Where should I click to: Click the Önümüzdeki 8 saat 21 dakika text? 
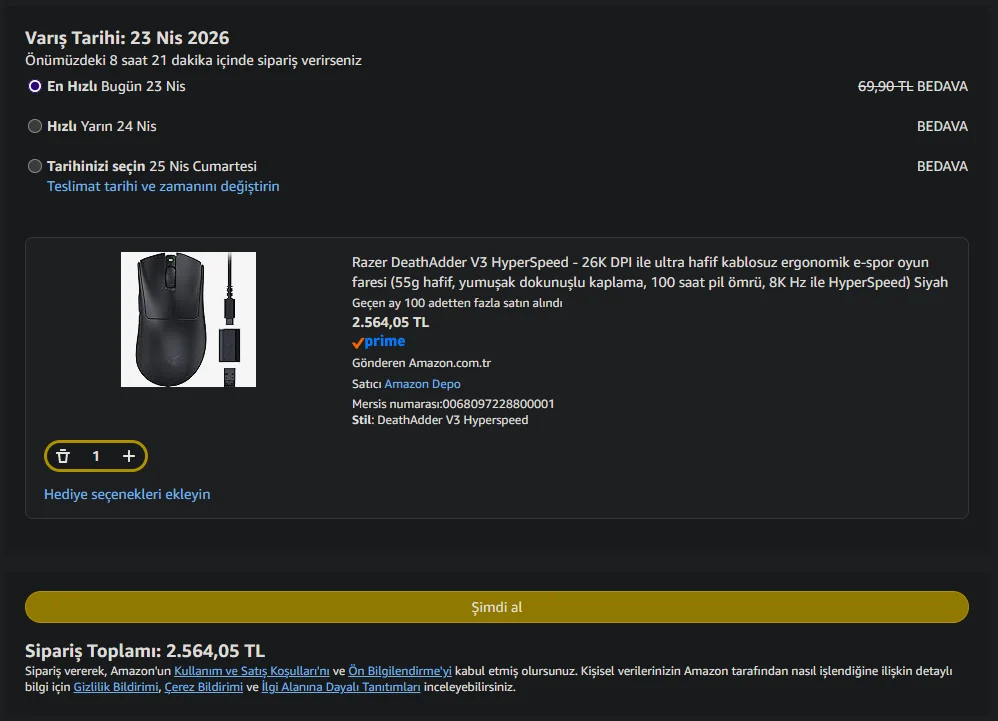click(x=193, y=60)
